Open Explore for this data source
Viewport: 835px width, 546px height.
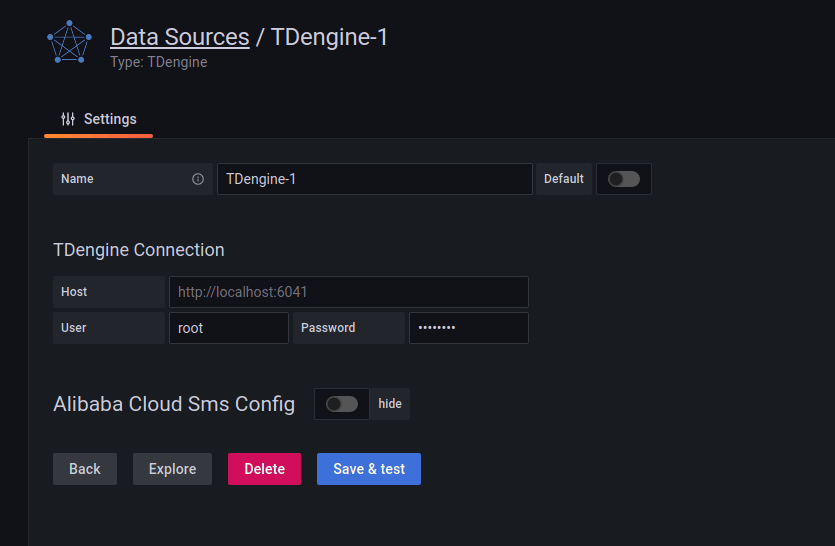(x=172, y=469)
